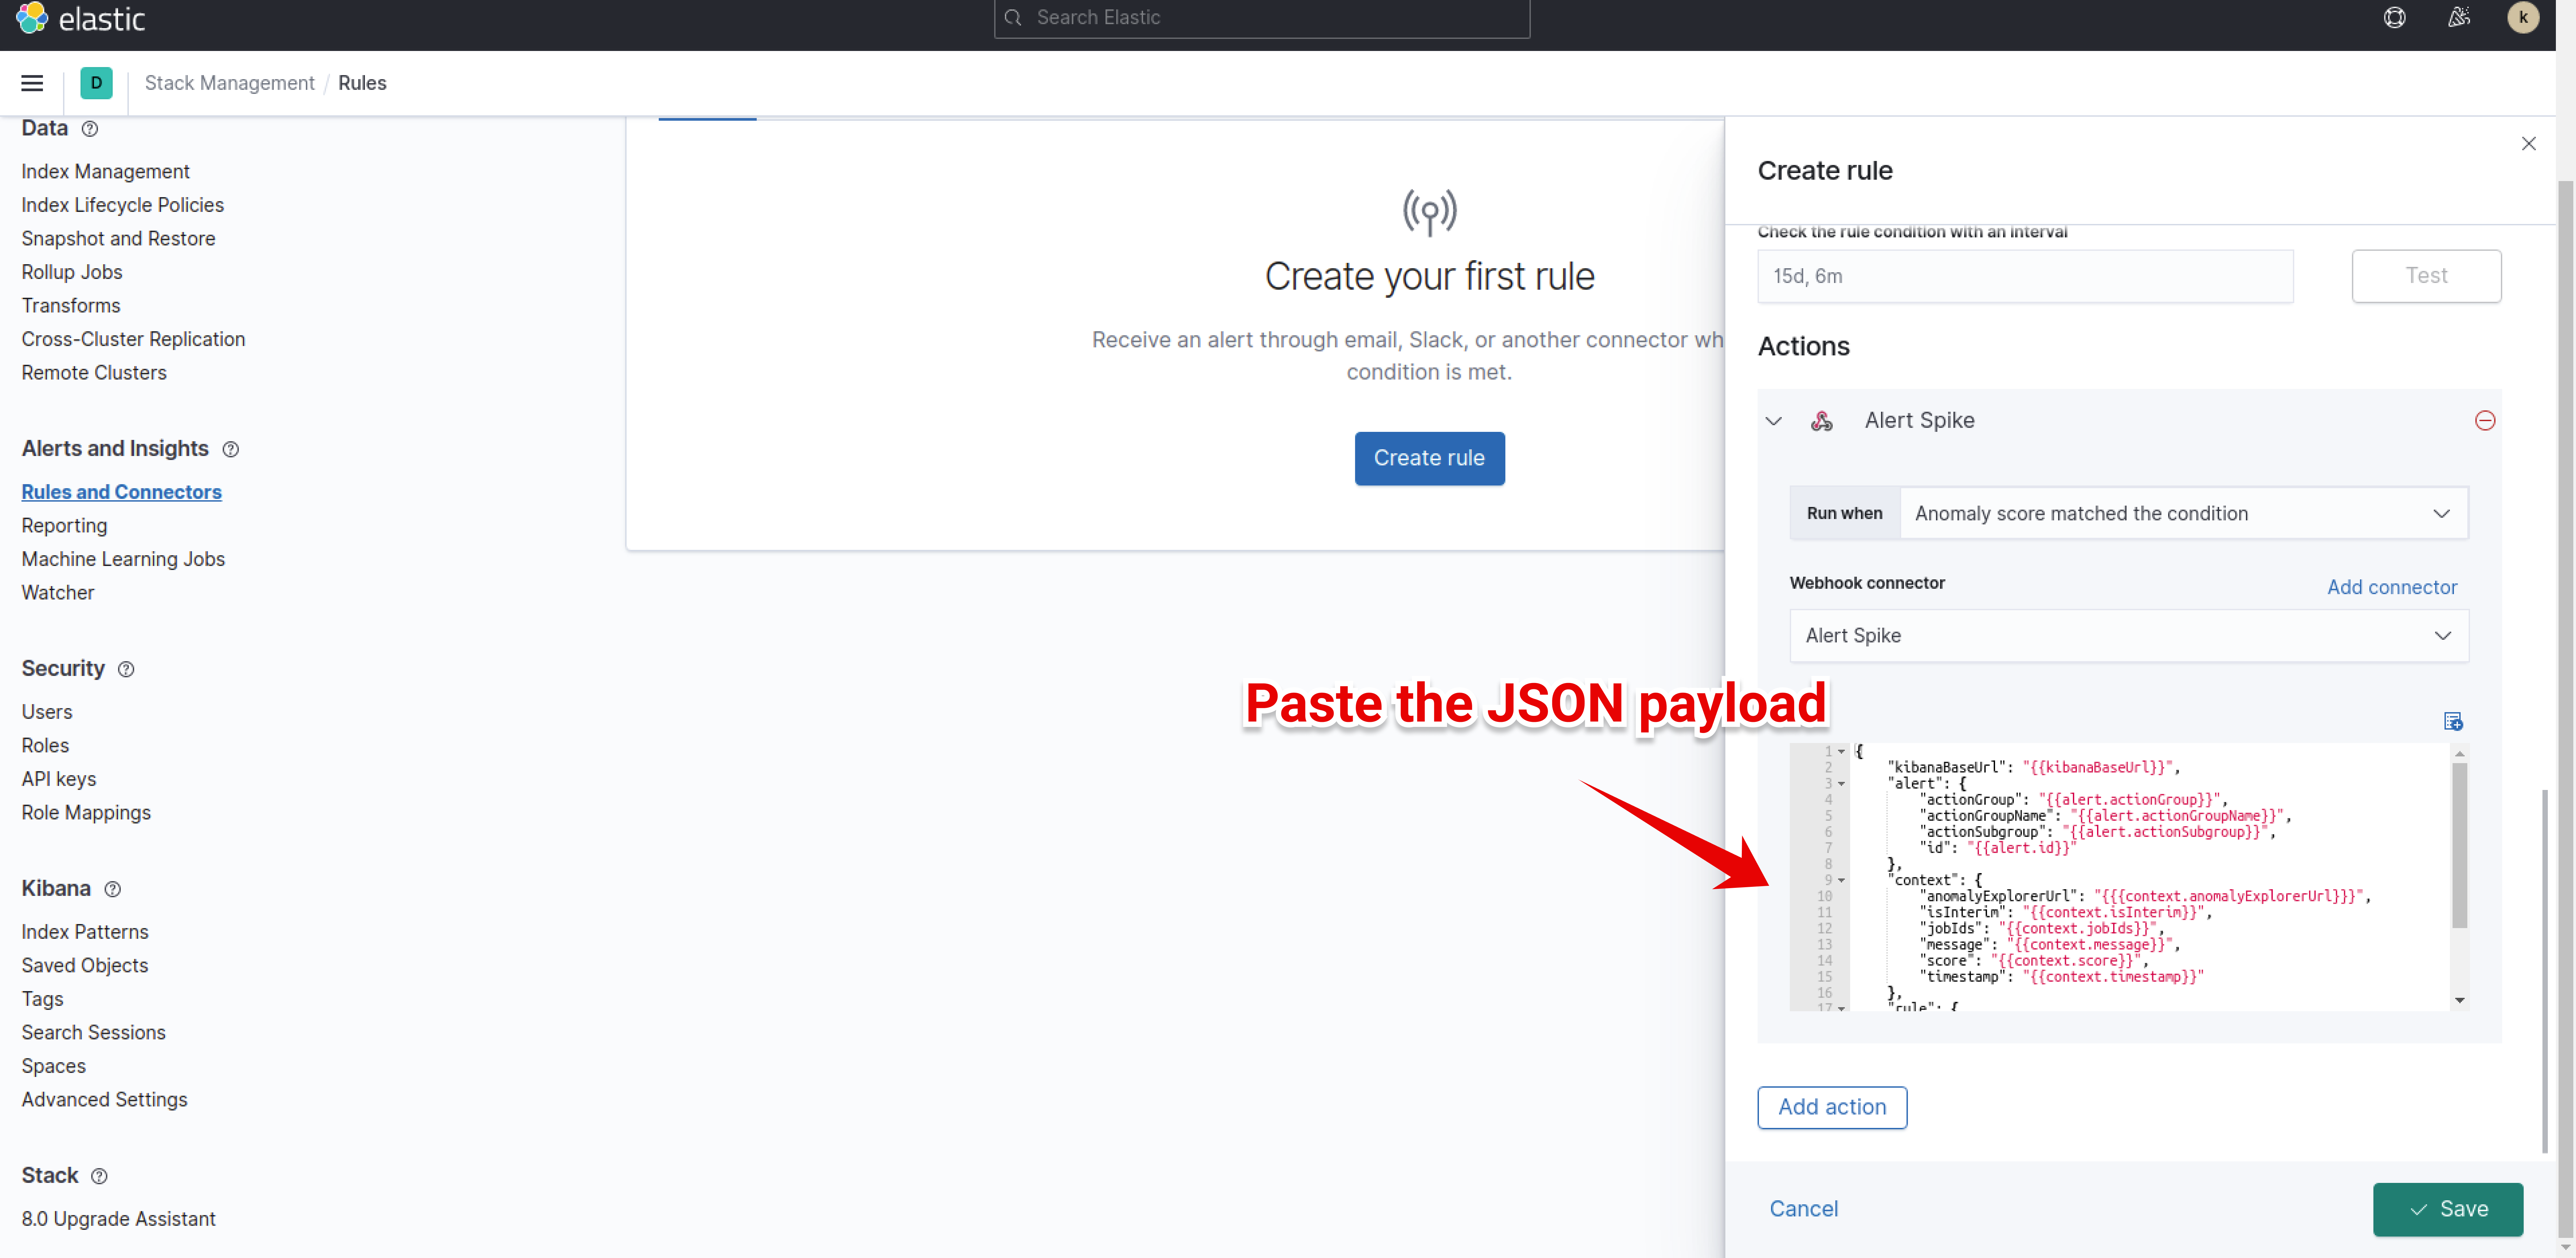Click the add variable icon above the JSON editor
This screenshot has height=1258, width=2576.
tap(2453, 721)
